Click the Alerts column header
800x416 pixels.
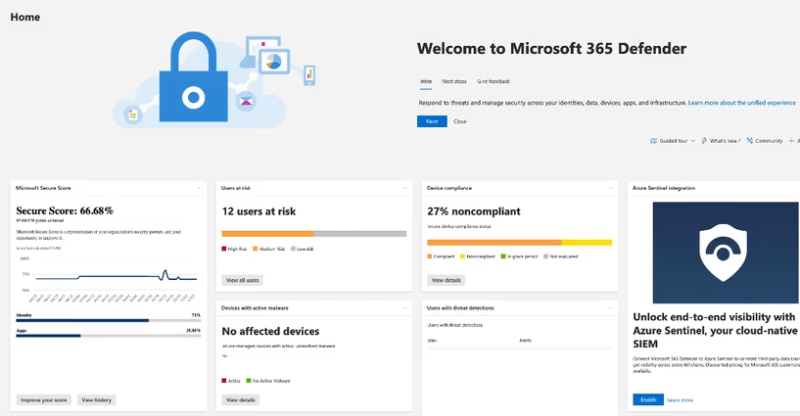525,340
